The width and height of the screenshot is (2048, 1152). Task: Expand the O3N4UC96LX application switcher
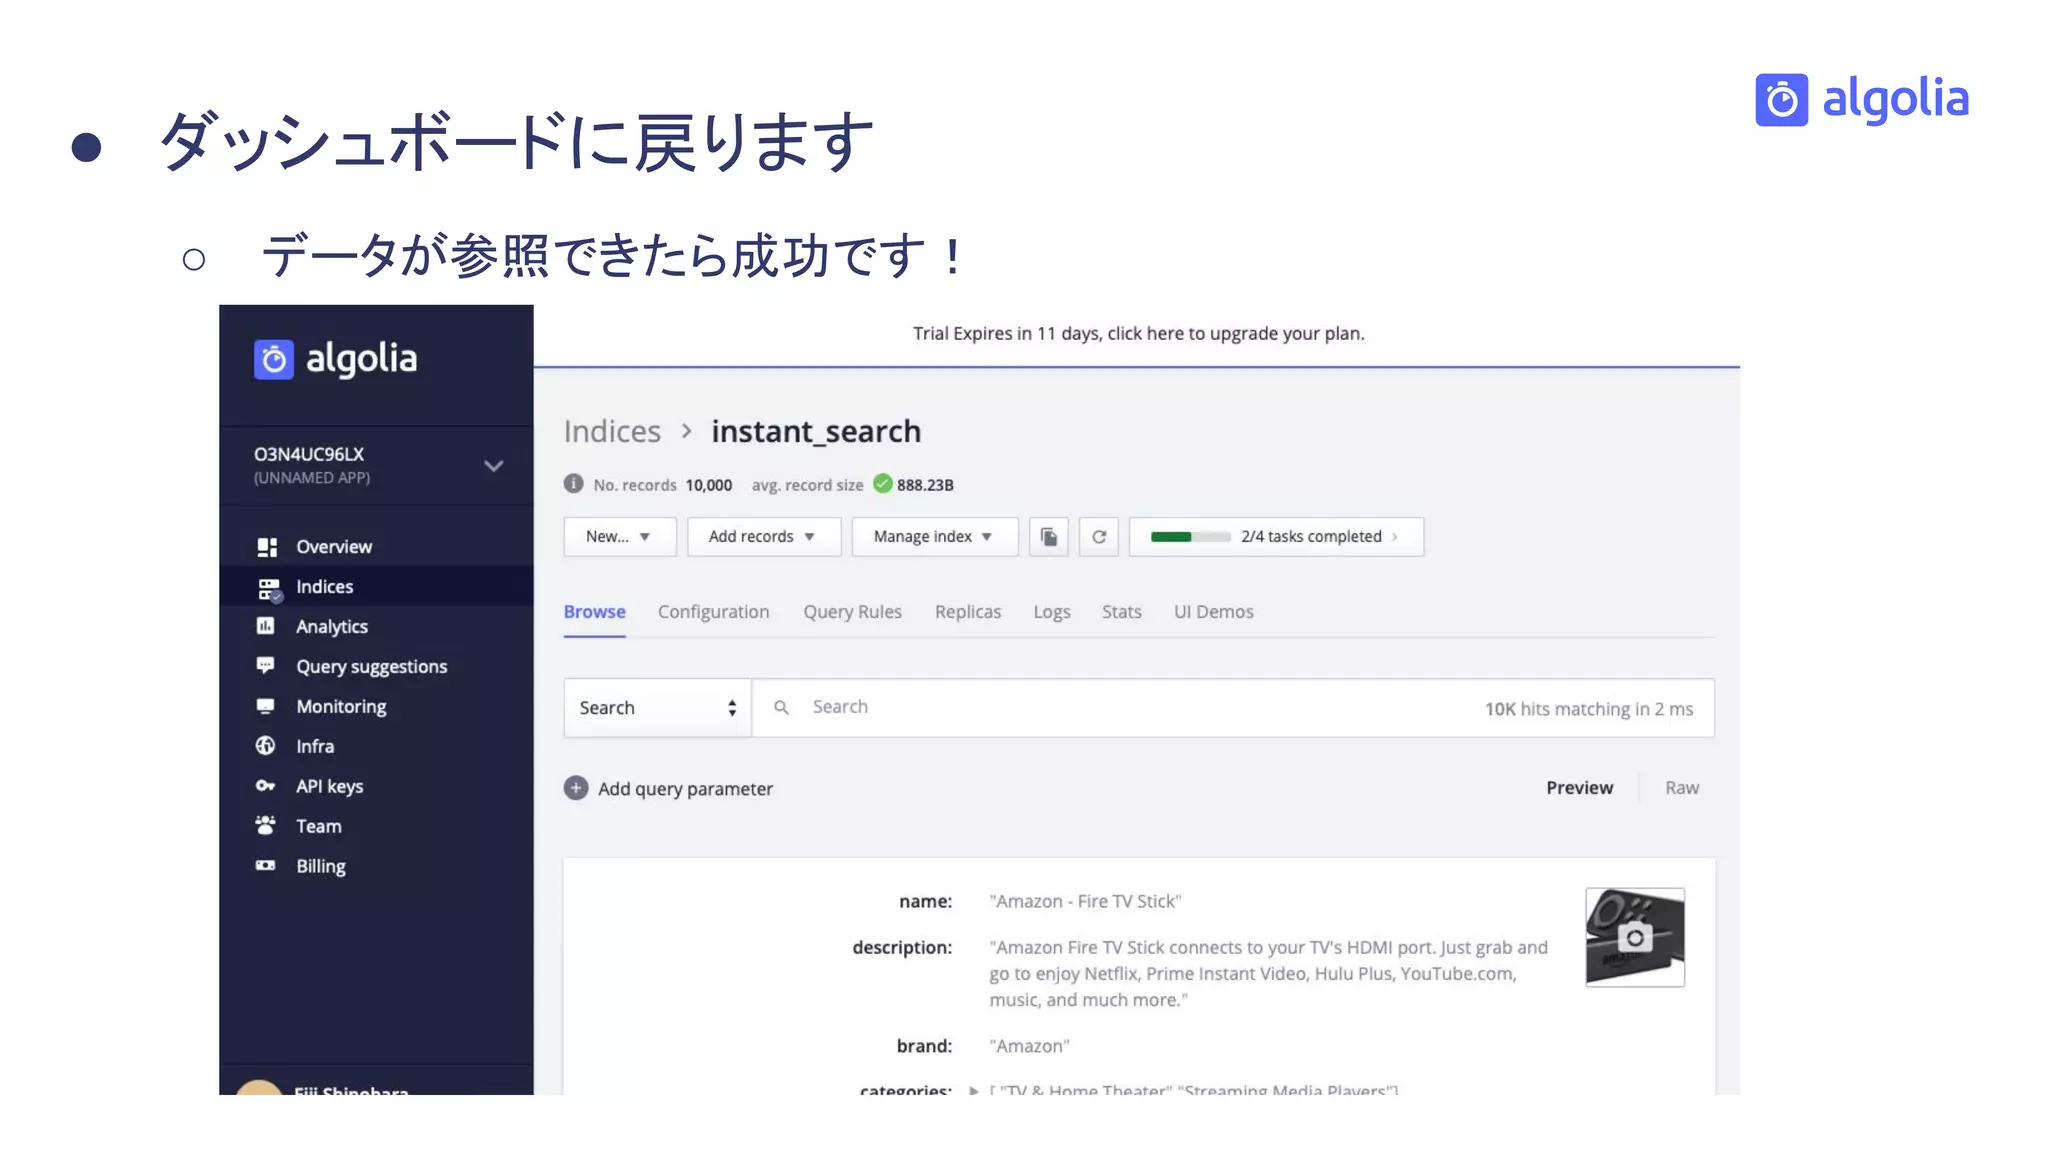pos(493,466)
